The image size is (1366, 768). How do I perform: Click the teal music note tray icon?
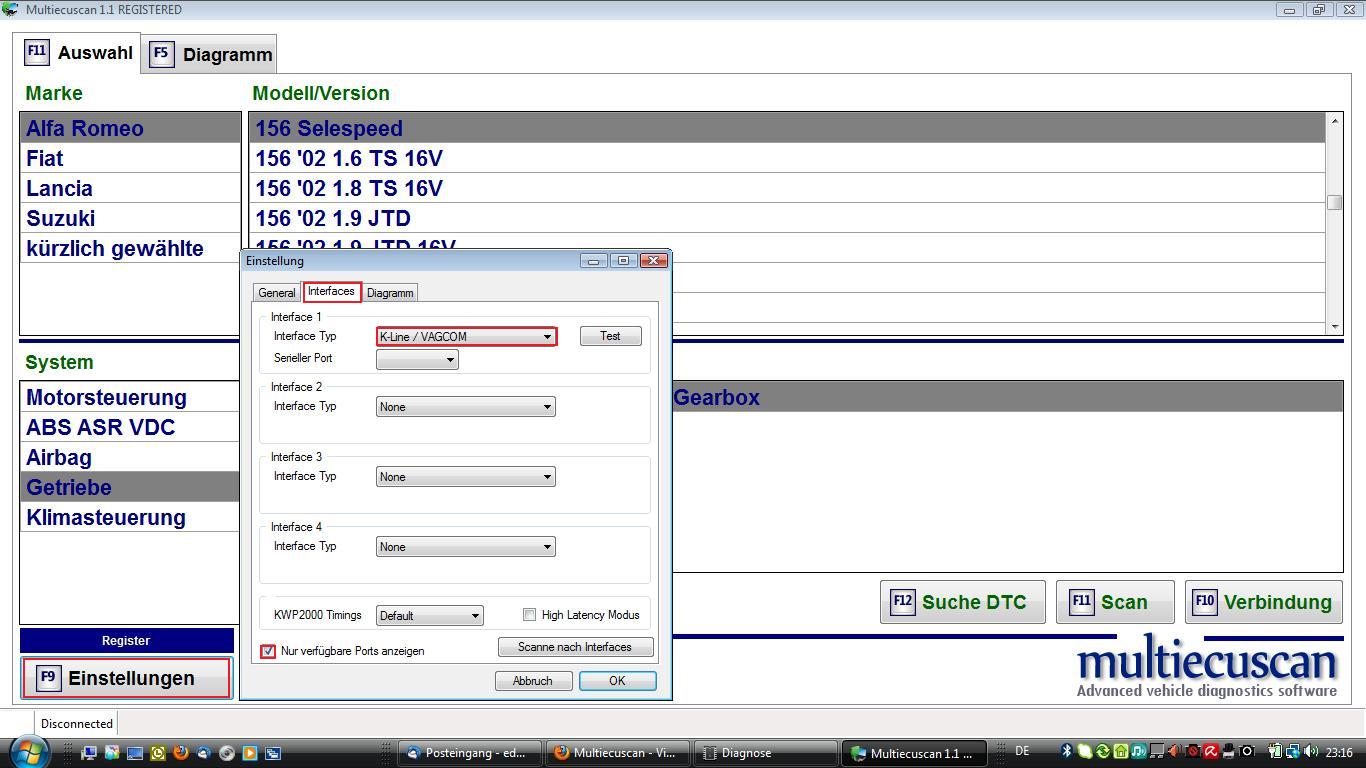(1139, 752)
